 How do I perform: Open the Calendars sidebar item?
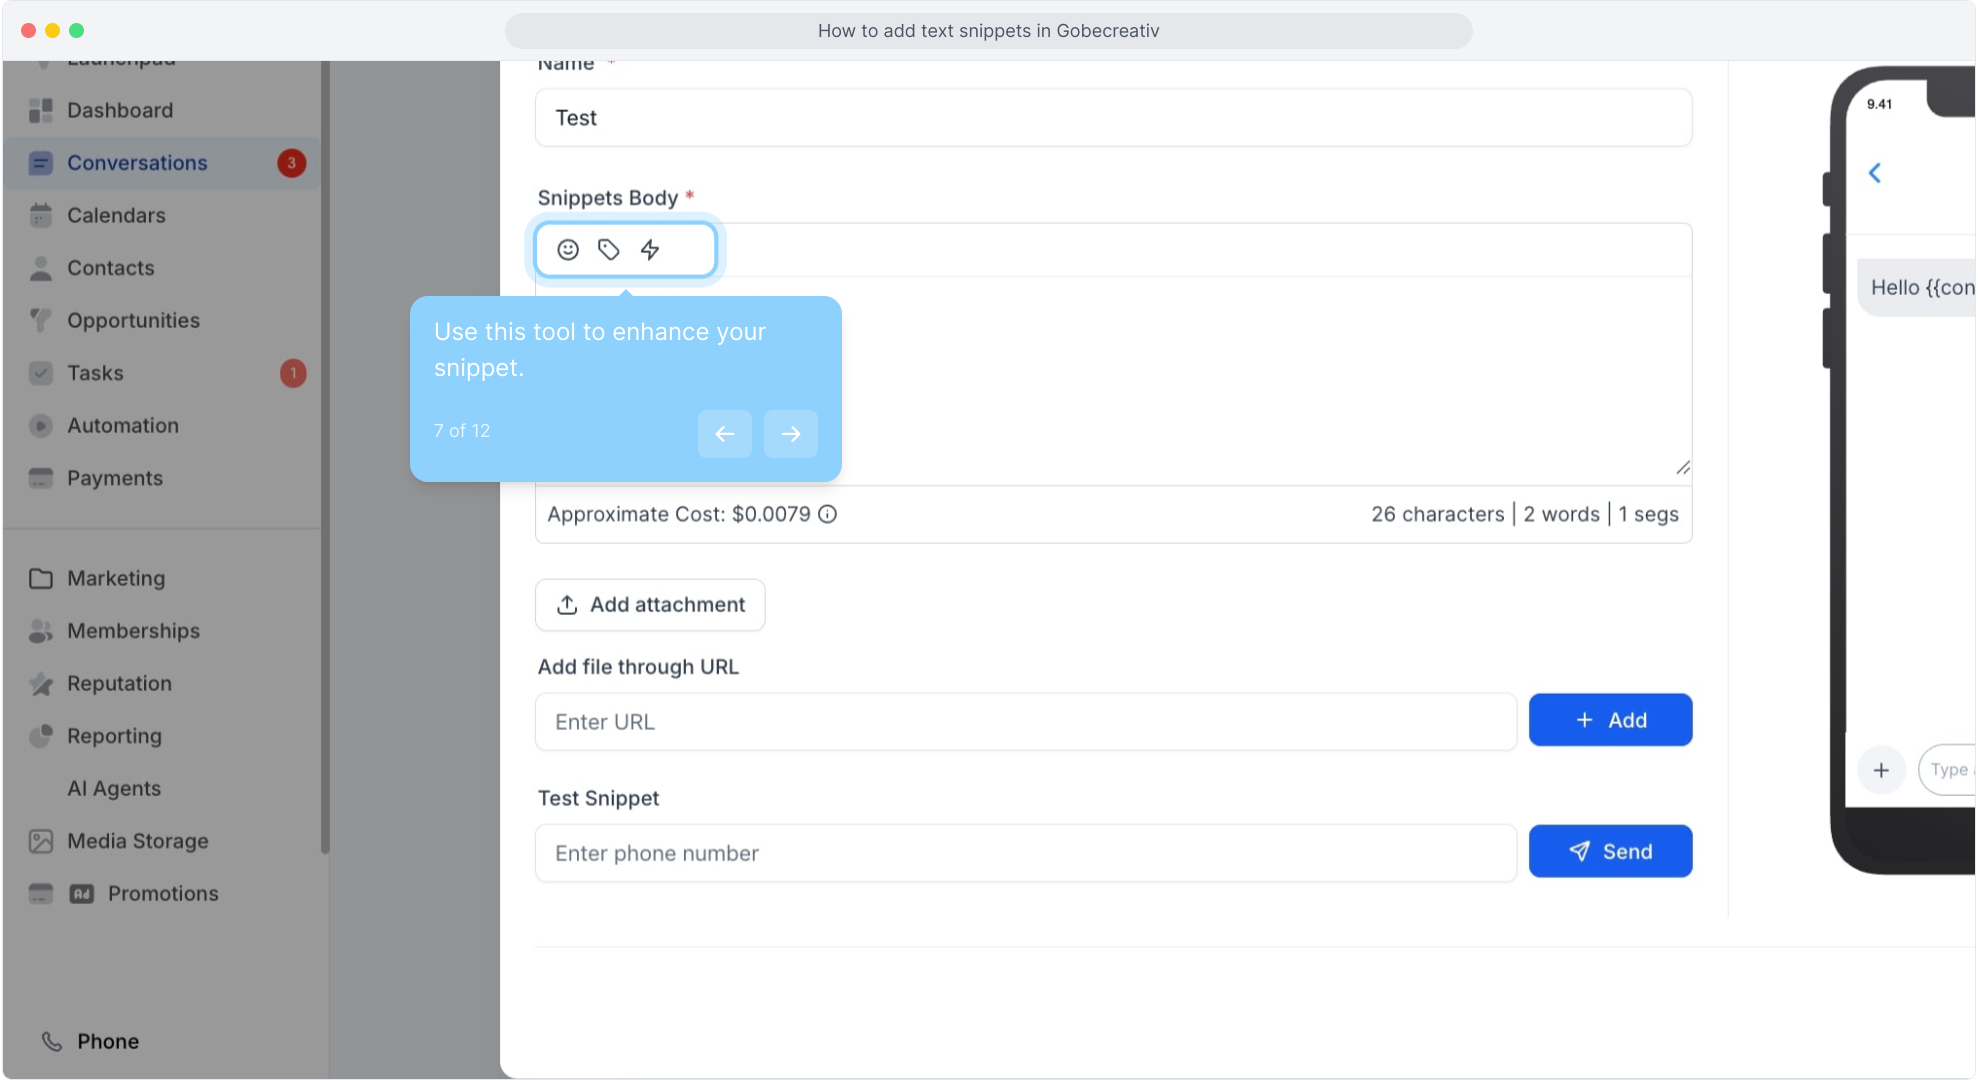point(116,215)
